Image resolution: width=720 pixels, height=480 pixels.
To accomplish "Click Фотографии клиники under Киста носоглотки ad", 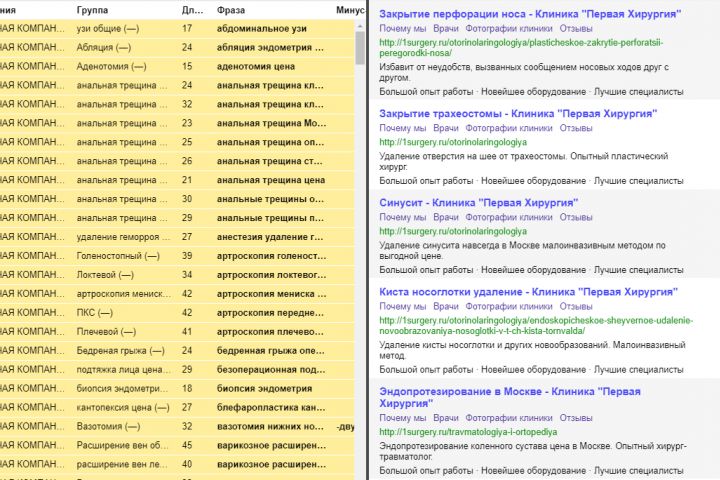I will tap(509, 306).
